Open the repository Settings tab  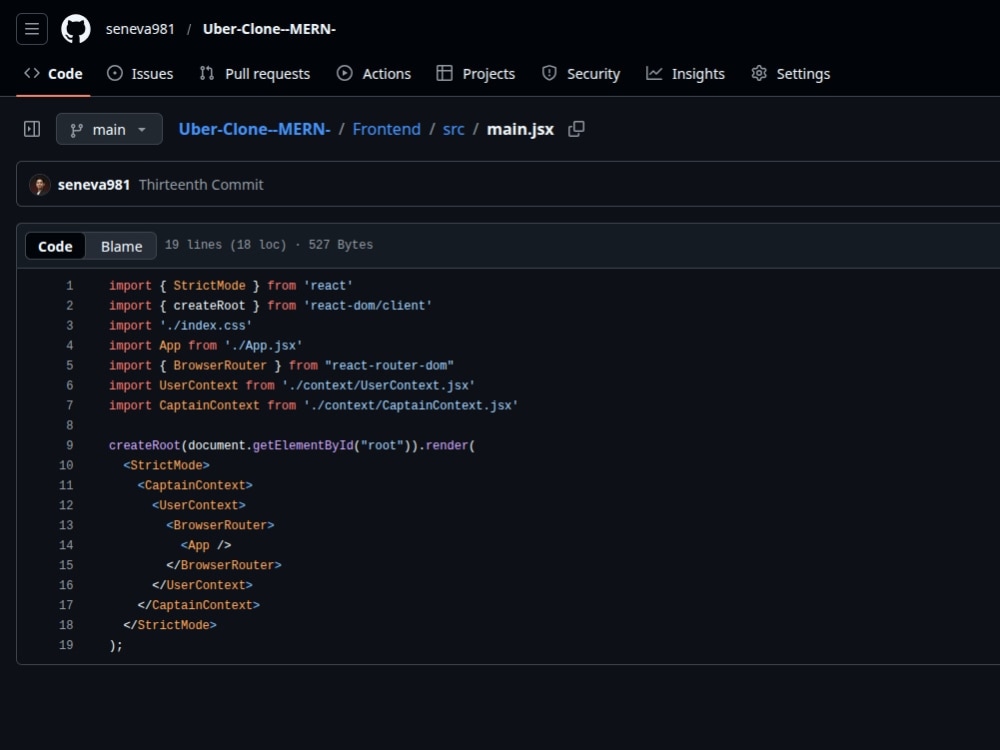click(791, 74)
